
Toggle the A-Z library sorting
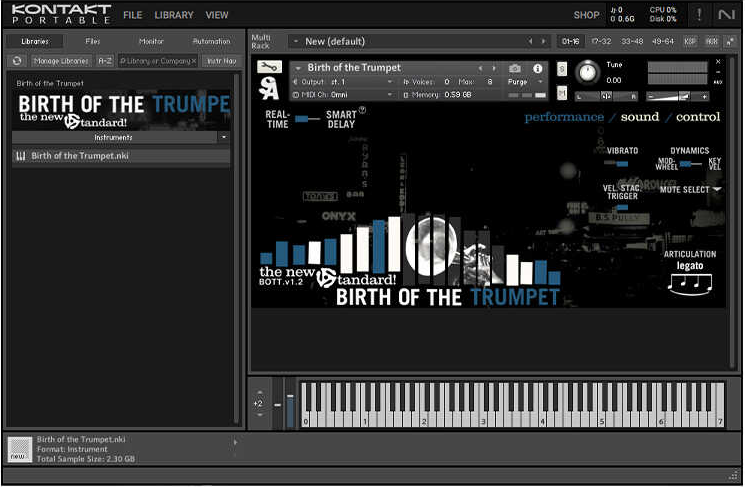pyautogui.click(x=105, y=61)
